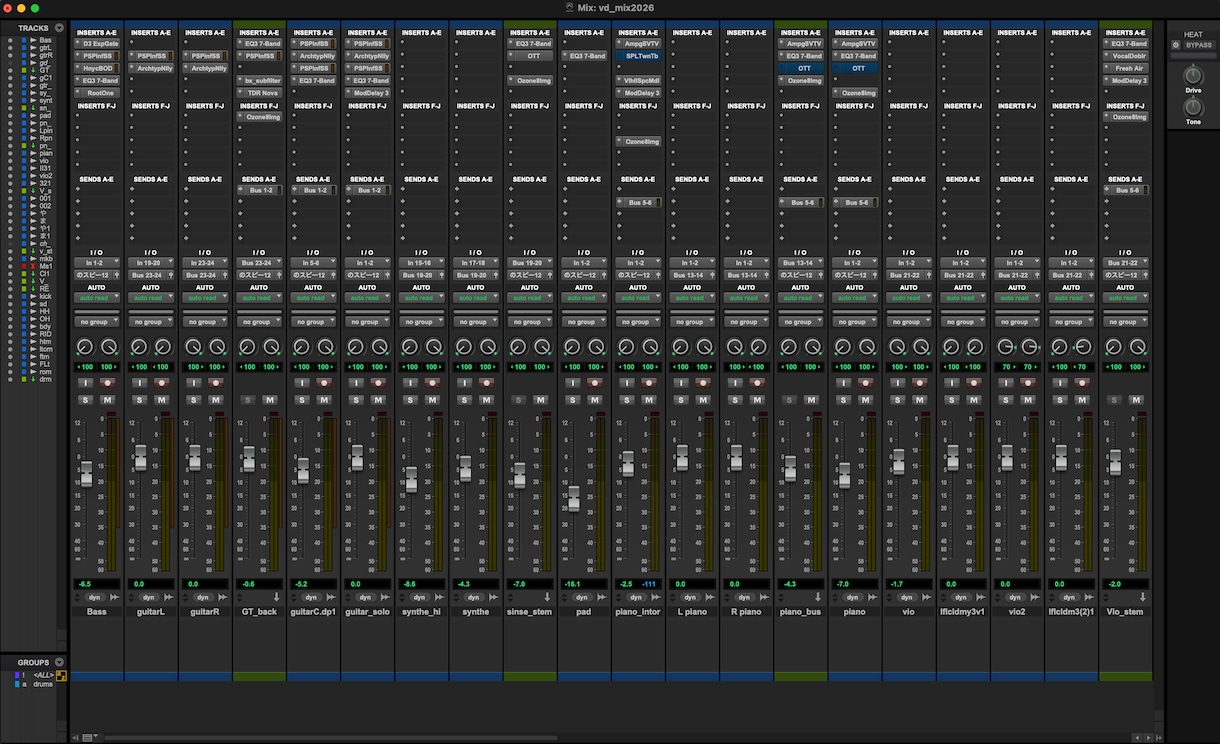The height and width of the screenshot is (744, 1220).
Task: Click the Bus 1-2 send on guitar_solo
Action: point(368,190)
